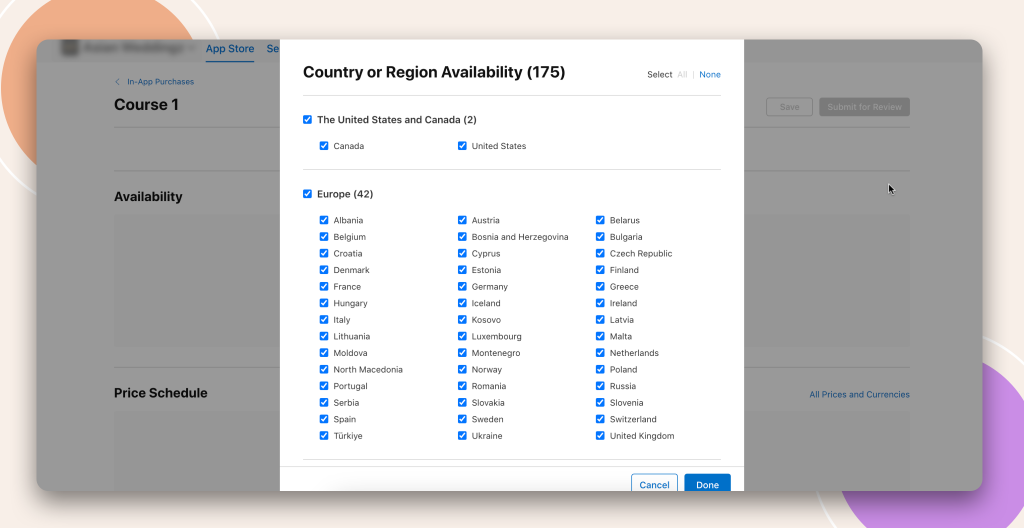Uncheck Moldova
This screenshot has height=528, width=1024.
pos(324,353)
